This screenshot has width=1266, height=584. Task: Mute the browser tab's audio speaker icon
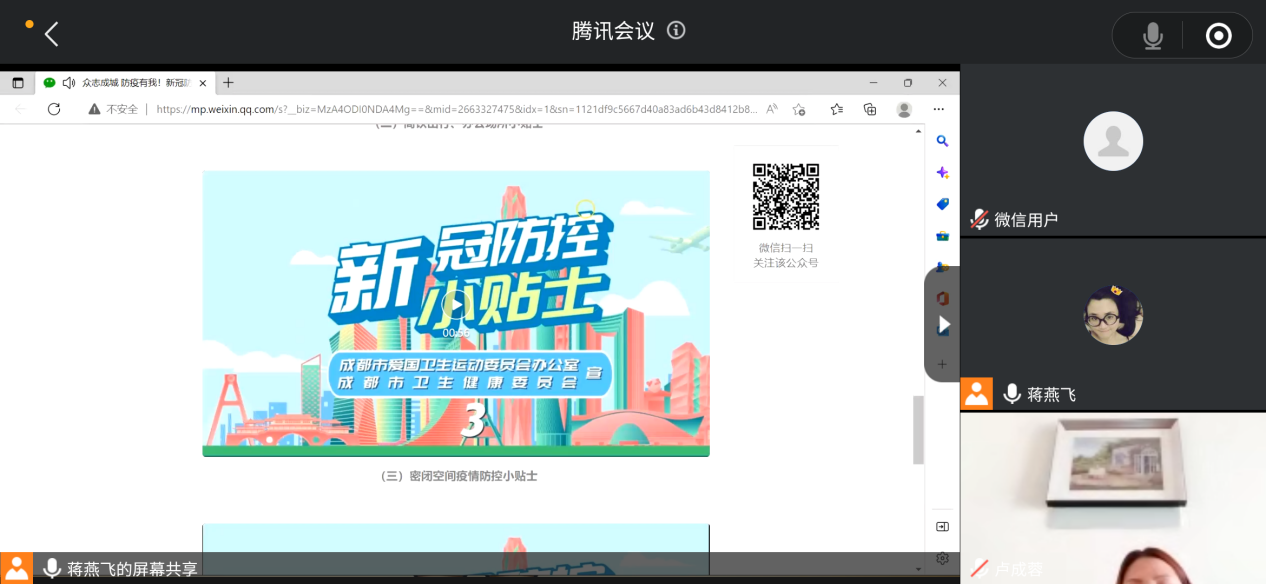click(69, 83)
